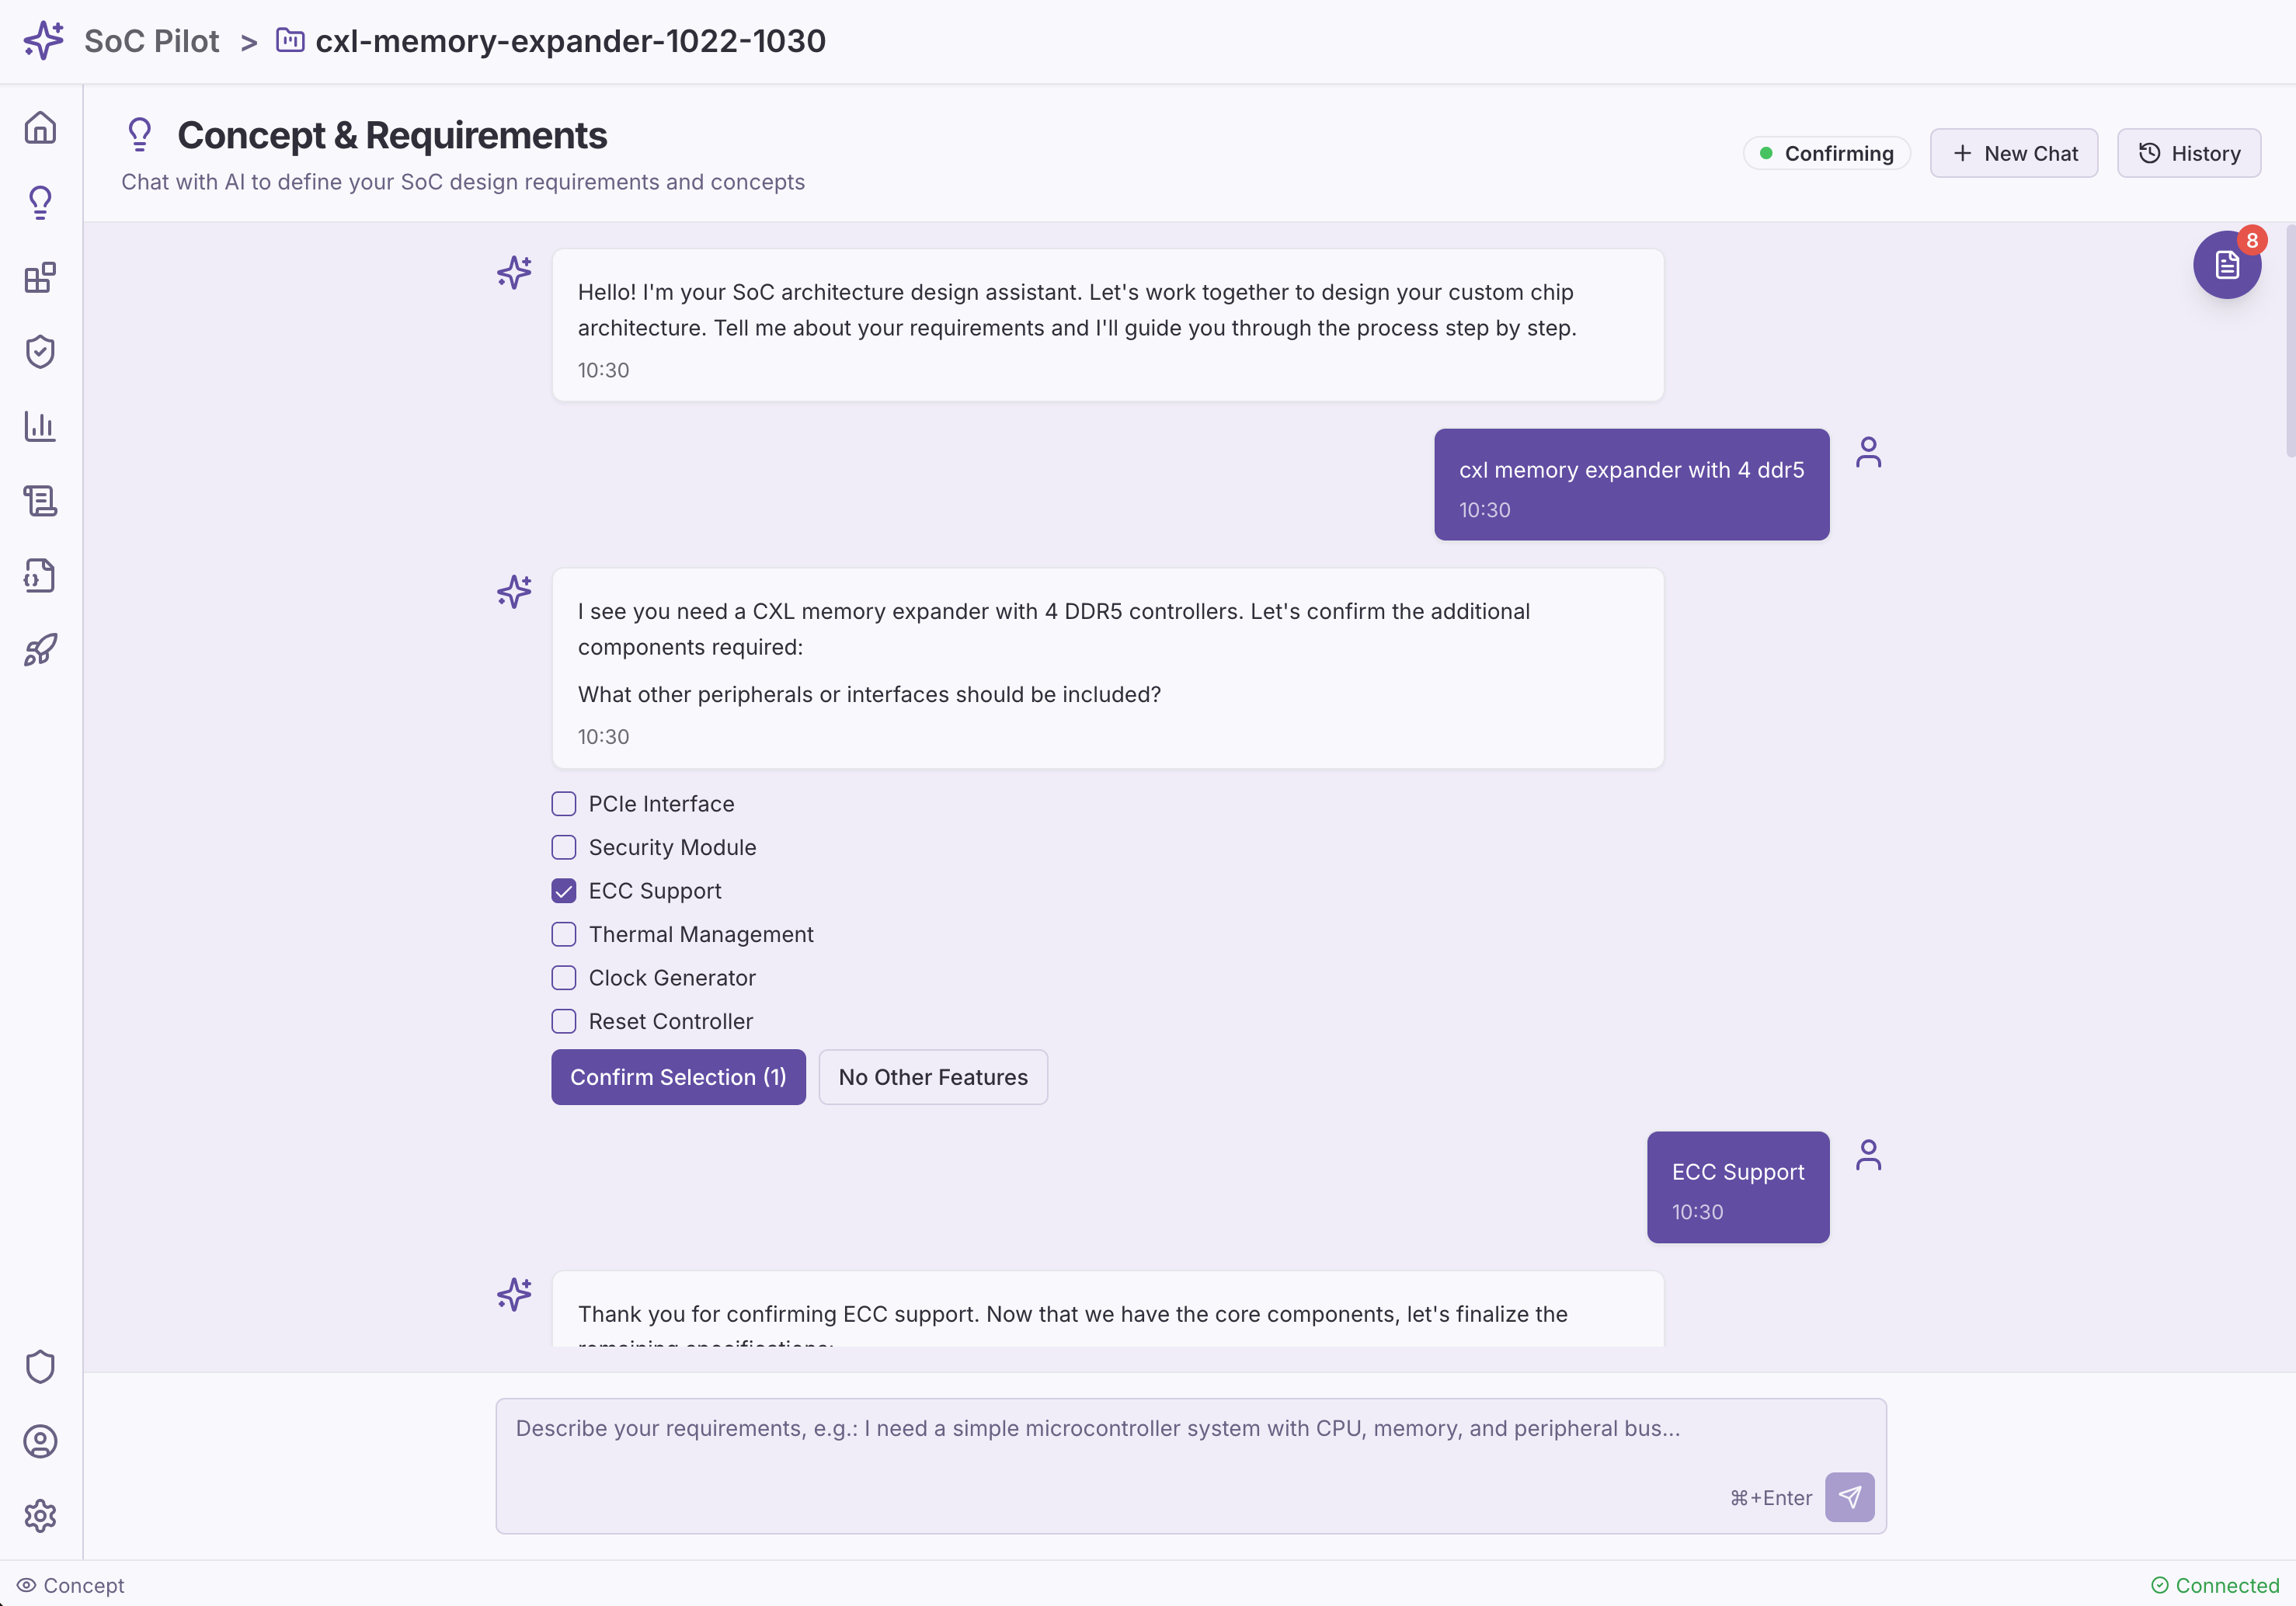This screenshot has height=1606, width=2296.
Task: Open the settings gear icon
Action: coord(40,1515)
